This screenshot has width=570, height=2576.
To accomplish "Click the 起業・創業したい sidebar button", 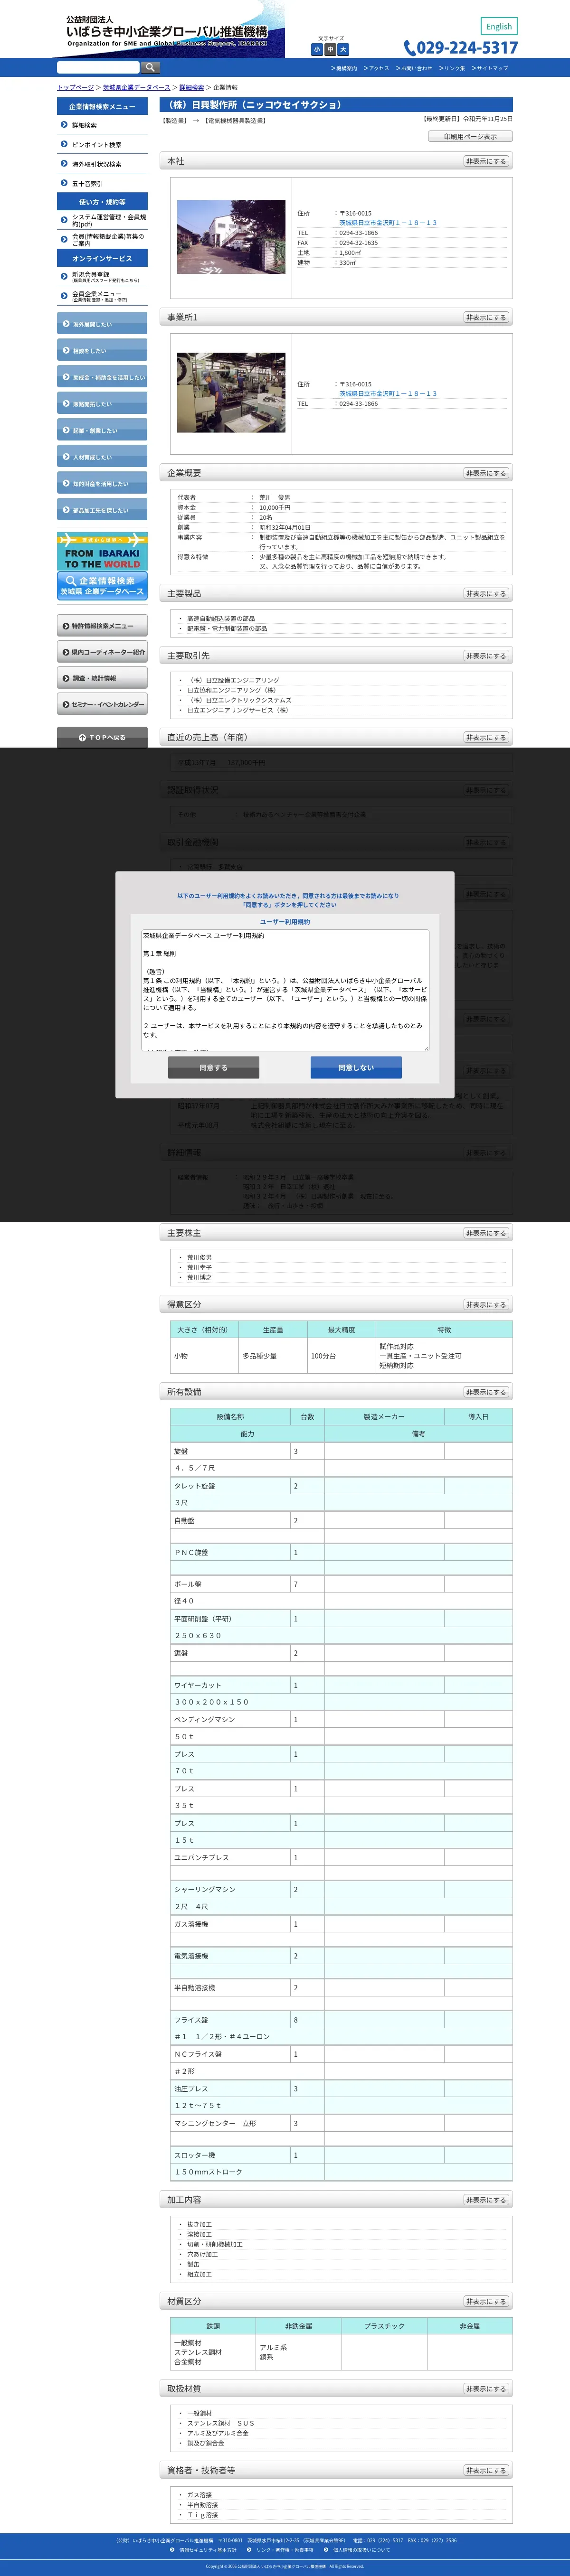I will coord(102,430).
